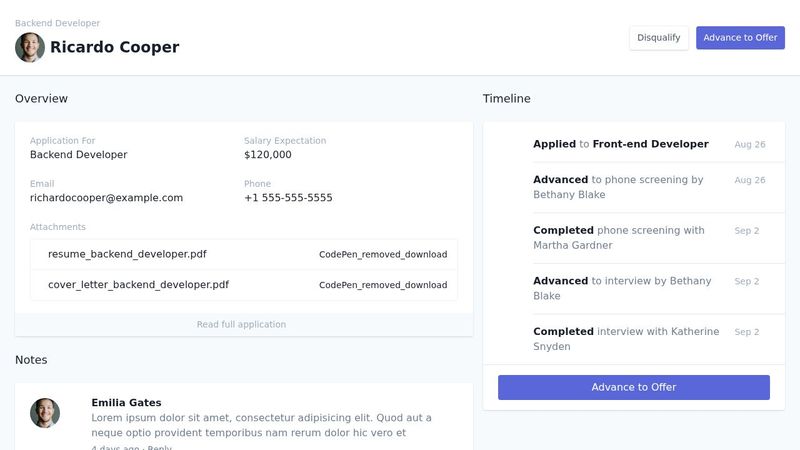
Task: Click Emilia Gates' avatar in Notes
Action: [45, 413]
